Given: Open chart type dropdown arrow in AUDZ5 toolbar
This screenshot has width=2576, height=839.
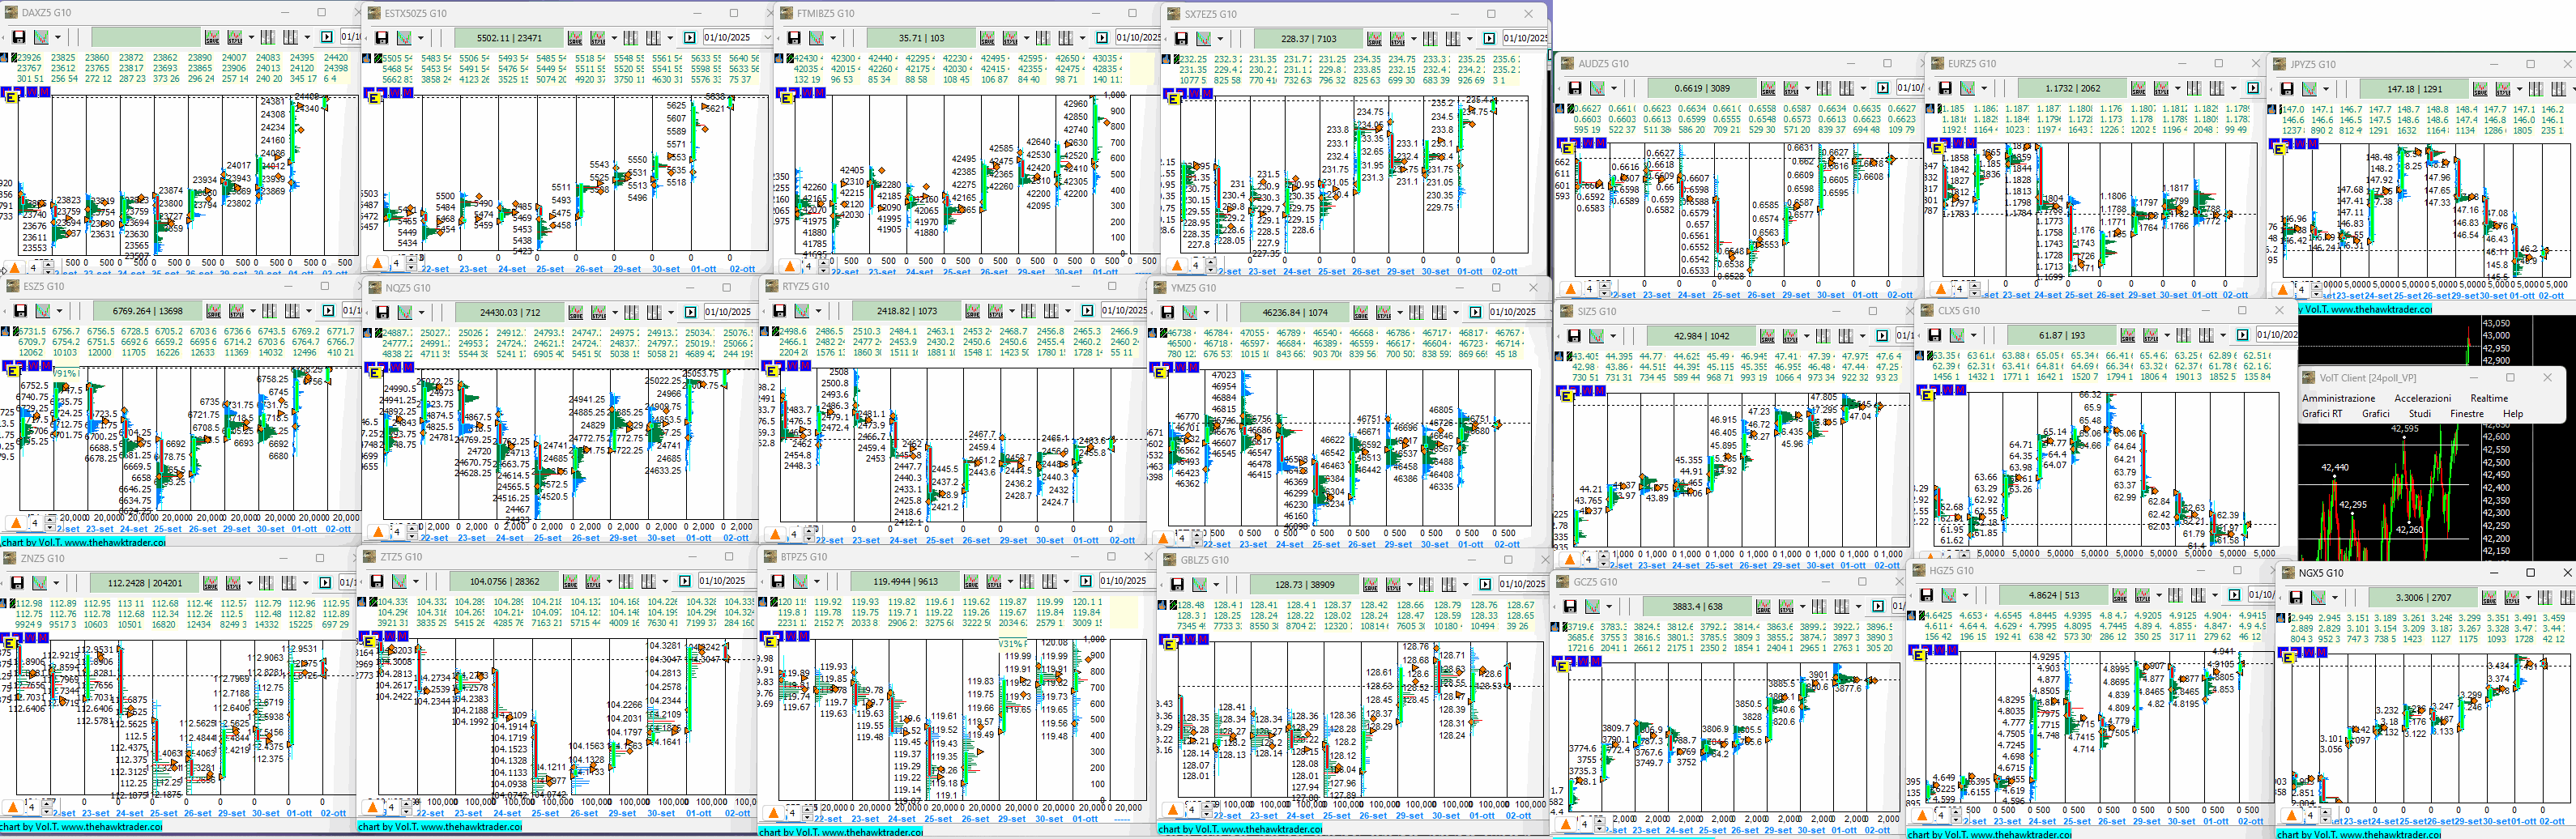Looking at the screenshot, I should click(1614, 89).
